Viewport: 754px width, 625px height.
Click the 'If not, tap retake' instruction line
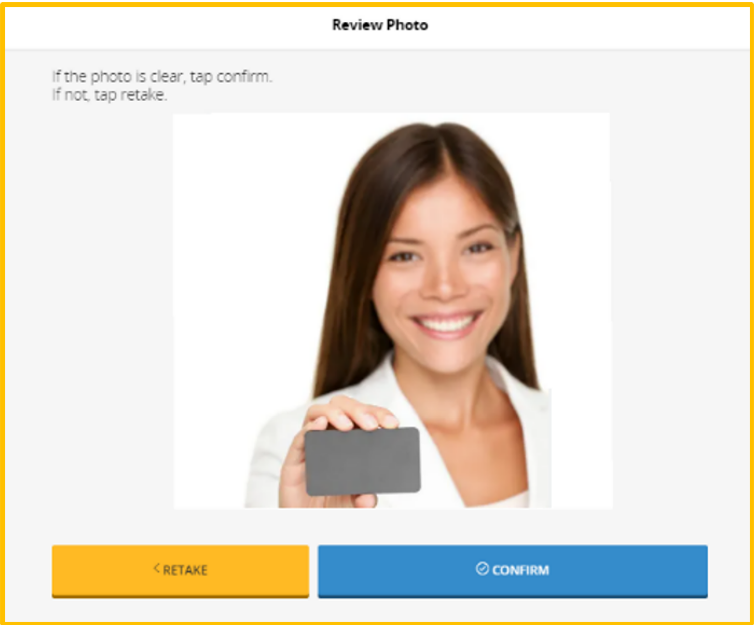(110, 95)
